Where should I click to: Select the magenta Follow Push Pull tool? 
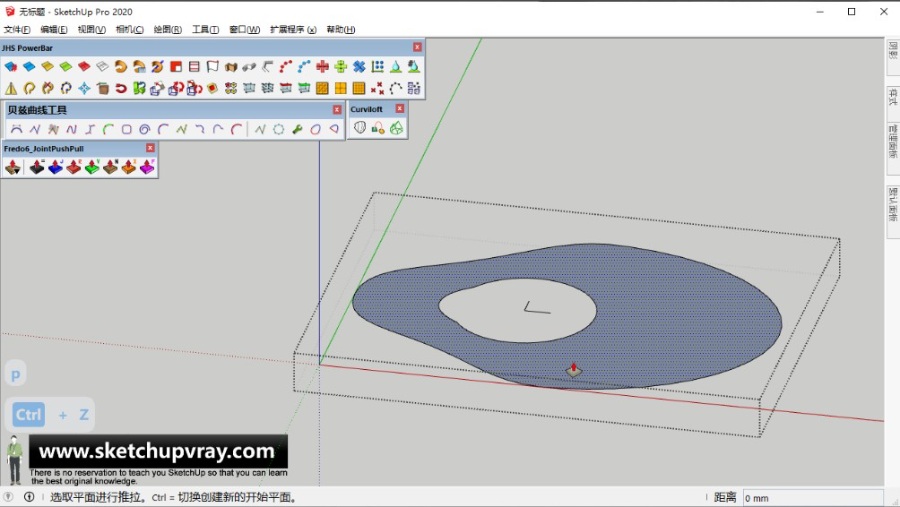(148, 167)
